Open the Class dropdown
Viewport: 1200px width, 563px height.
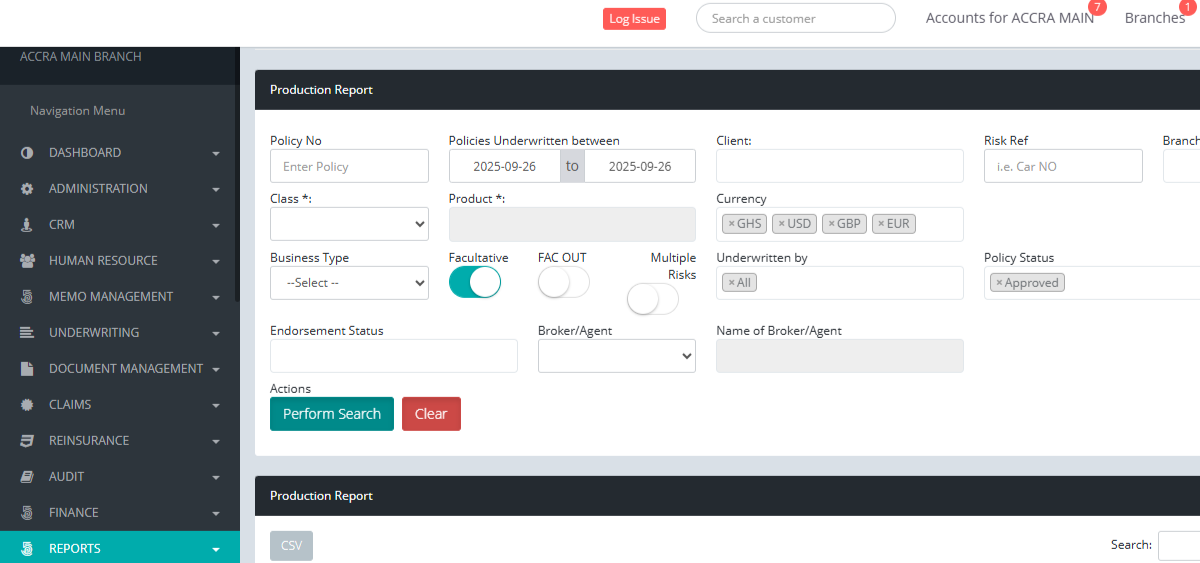349,225
